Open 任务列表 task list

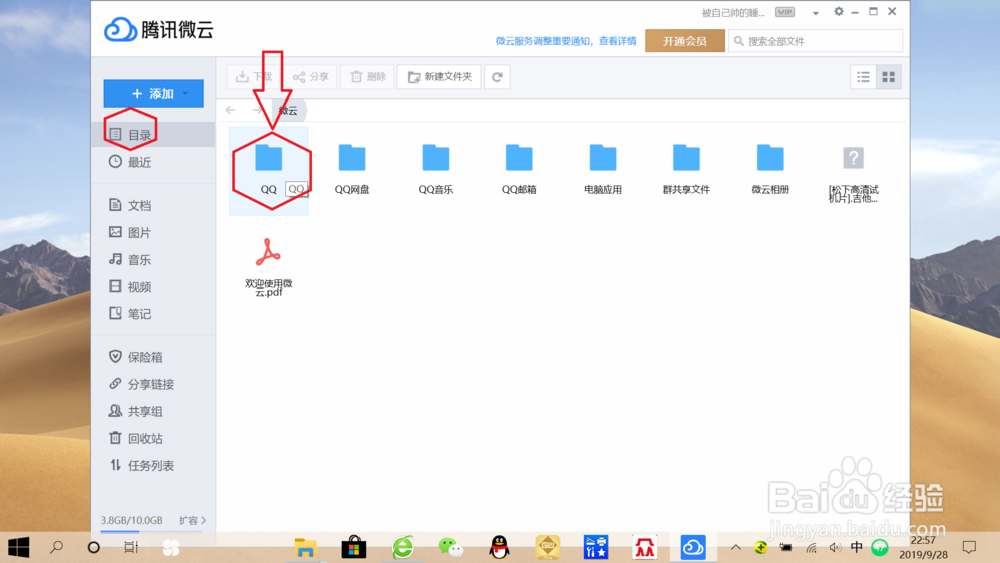click(x=153, y=465)
